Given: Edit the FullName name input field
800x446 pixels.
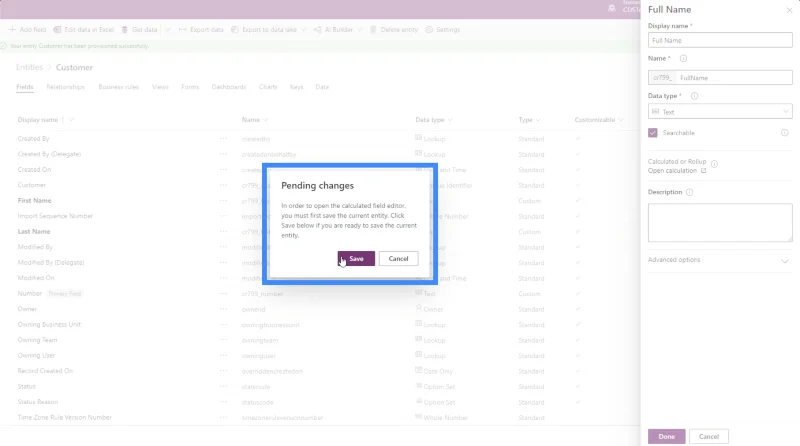Looking at the screenshot, I should [x=735, y=78].
